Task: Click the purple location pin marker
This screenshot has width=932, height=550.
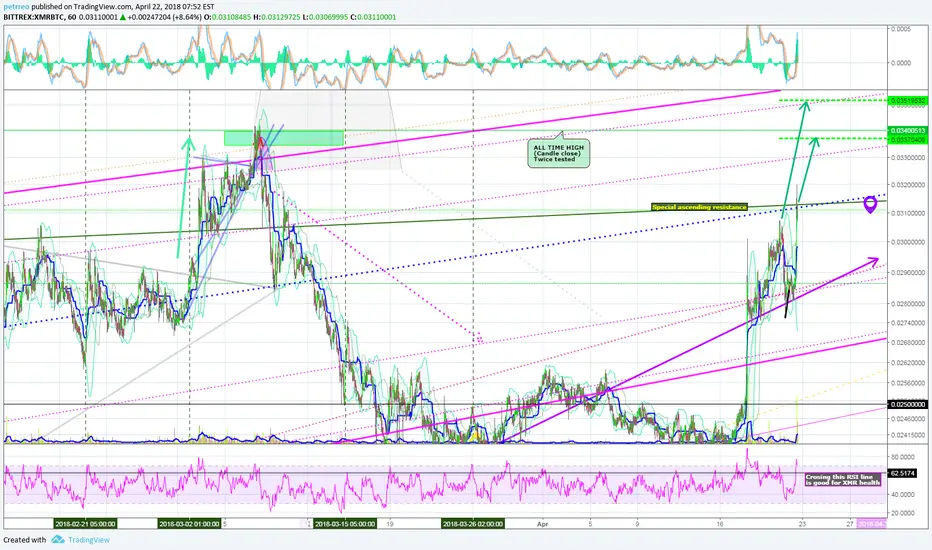Action: [870, 205]
